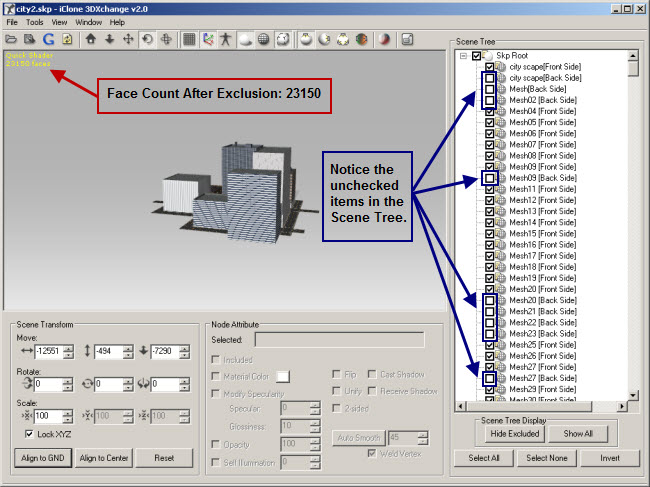The width and height of the screenshot is (650, 487).
Task: Open the Help menu
Action: click(117, 22)
